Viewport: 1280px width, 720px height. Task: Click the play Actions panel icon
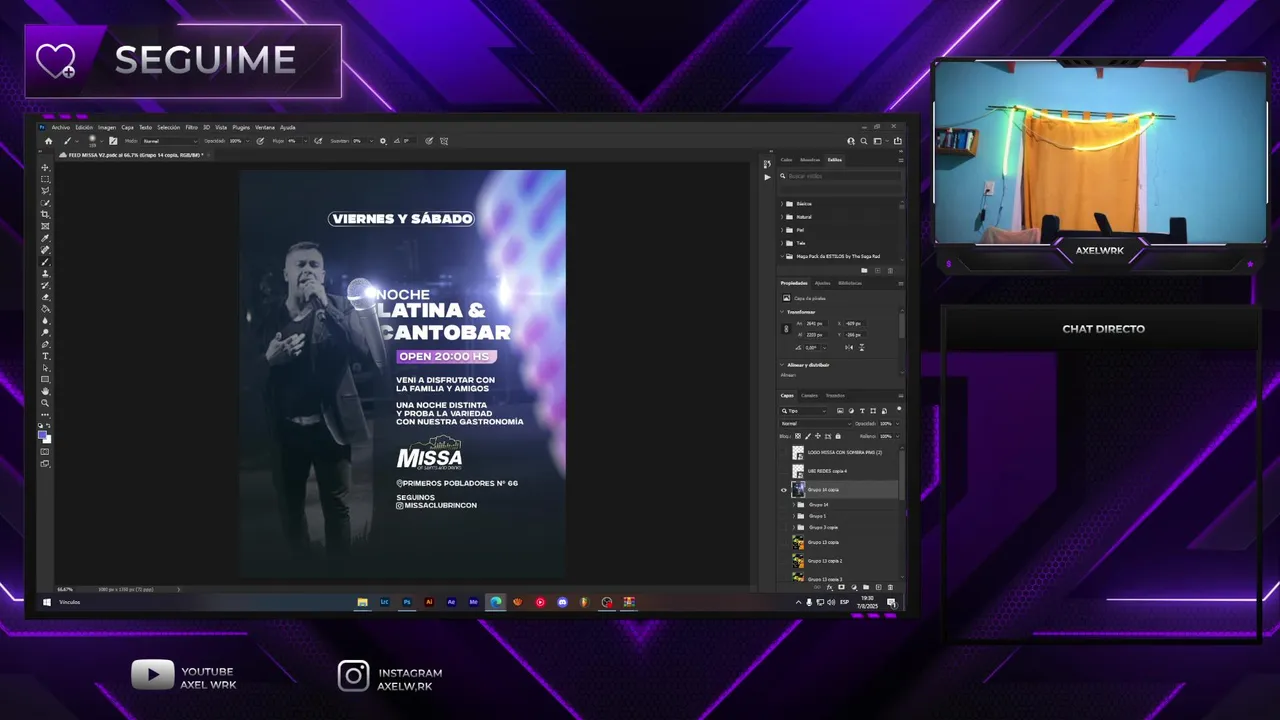(767, 177)
